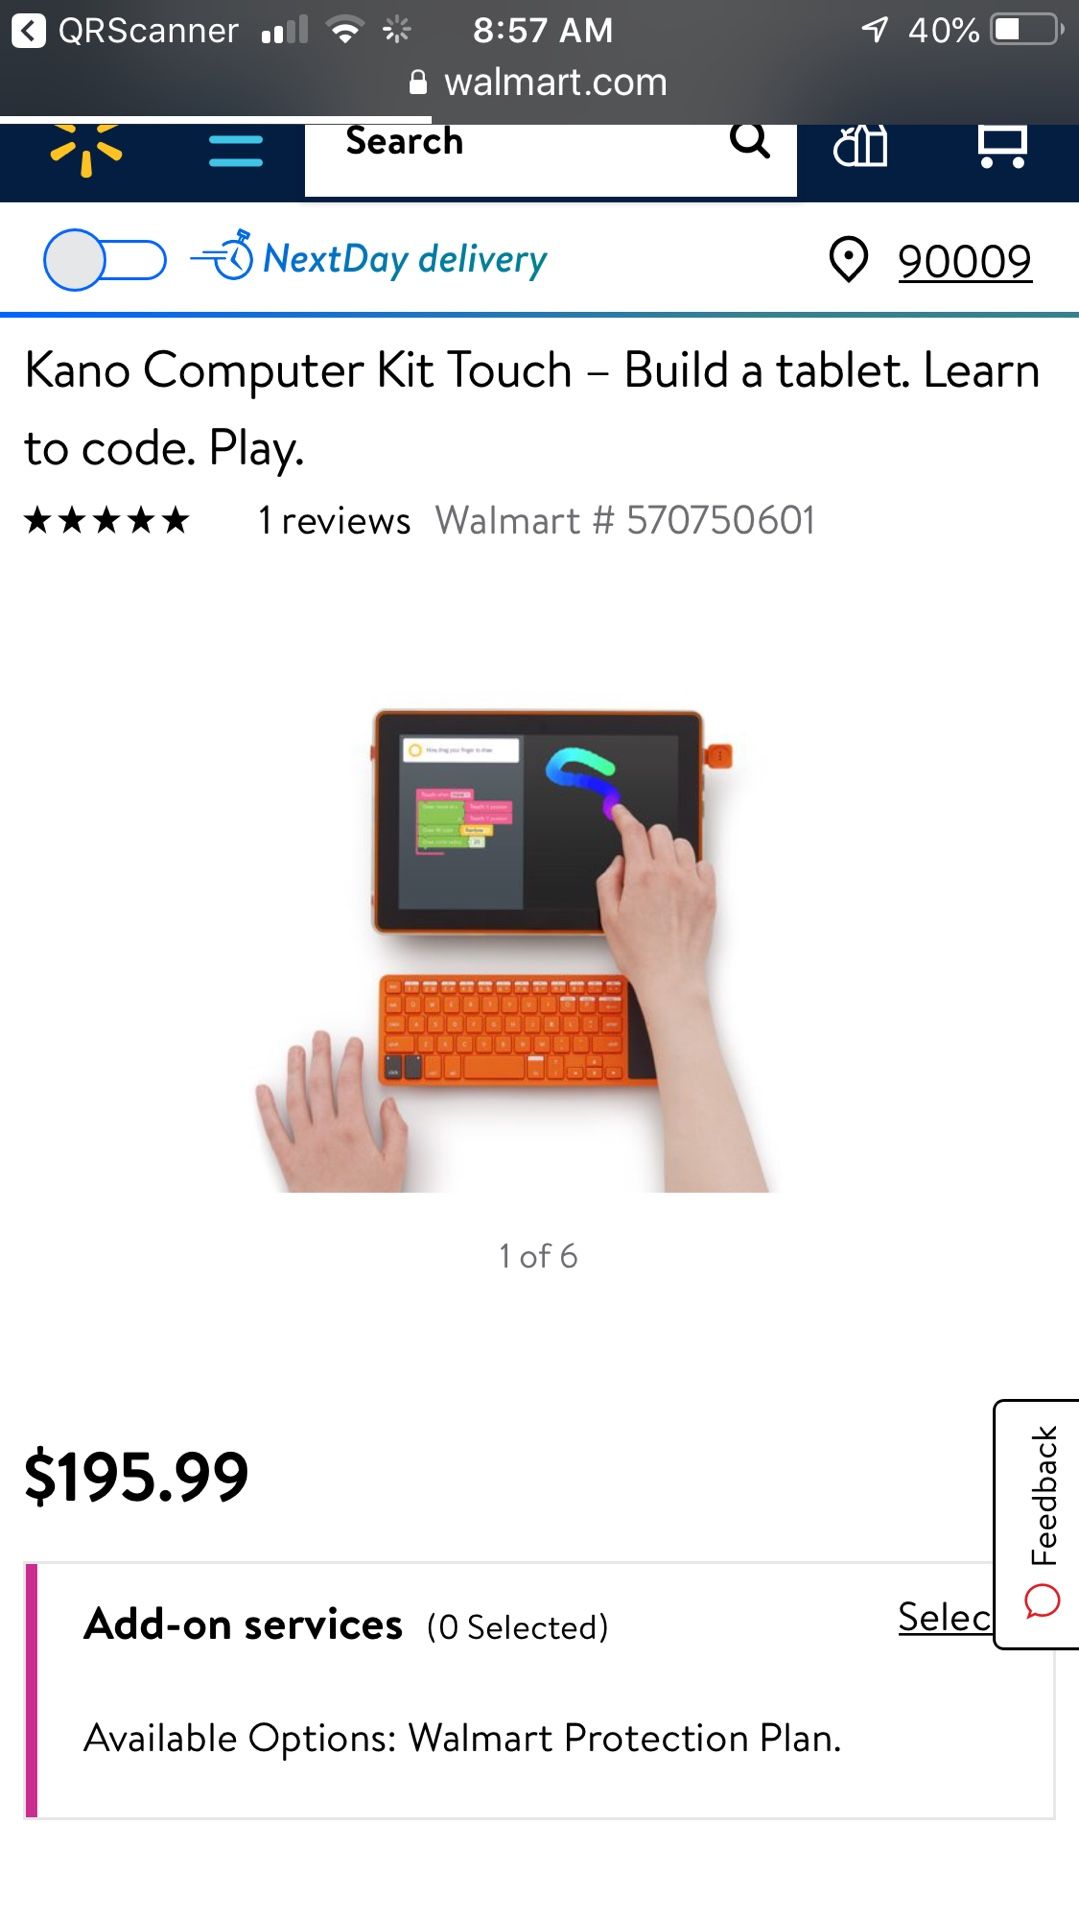Click Select for Add-on services
This screenshot has width=1079, height=1920.
[x=945, y=1617]
